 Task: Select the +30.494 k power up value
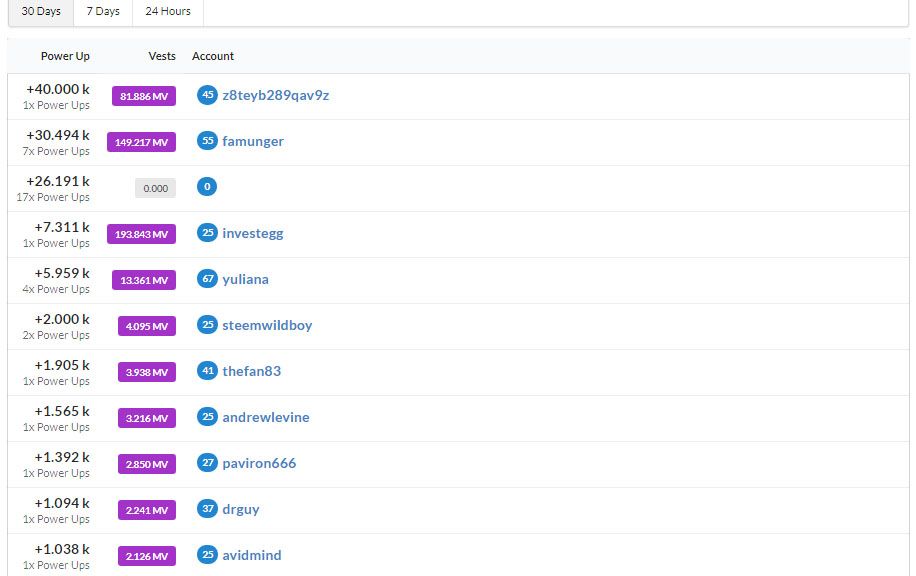coord(58,136)
